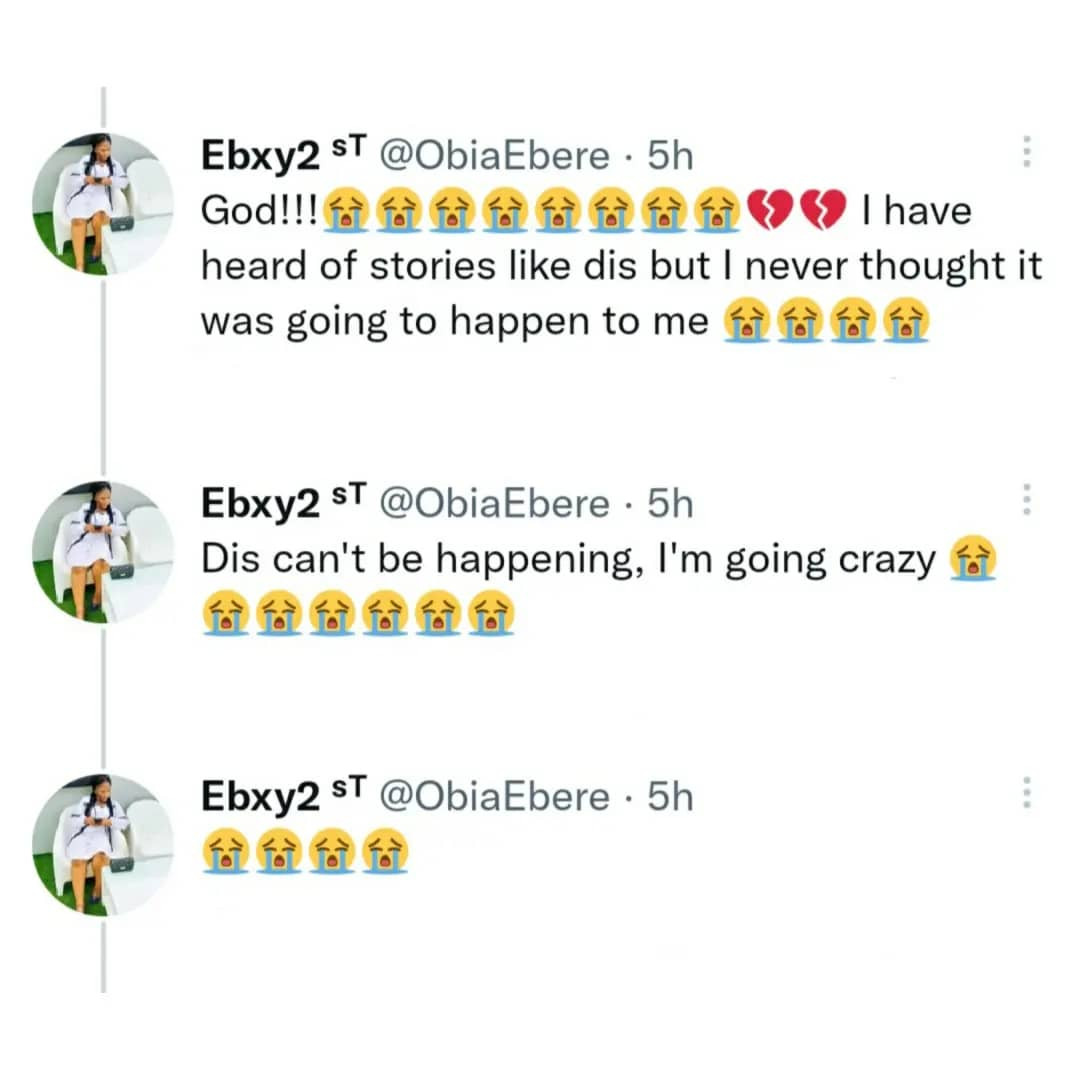Click @ObiaEbere handle on the emoji-only tweet
1080x1080 pixels.
(x=495, y=796)
